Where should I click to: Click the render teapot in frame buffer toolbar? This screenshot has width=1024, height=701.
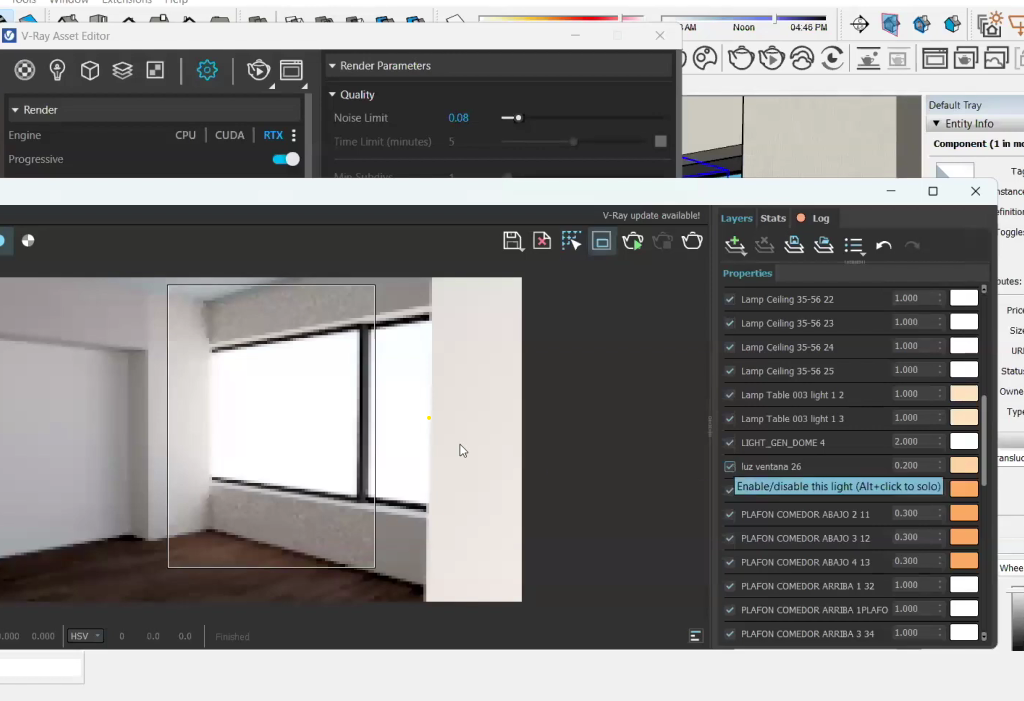coord(692,241)
